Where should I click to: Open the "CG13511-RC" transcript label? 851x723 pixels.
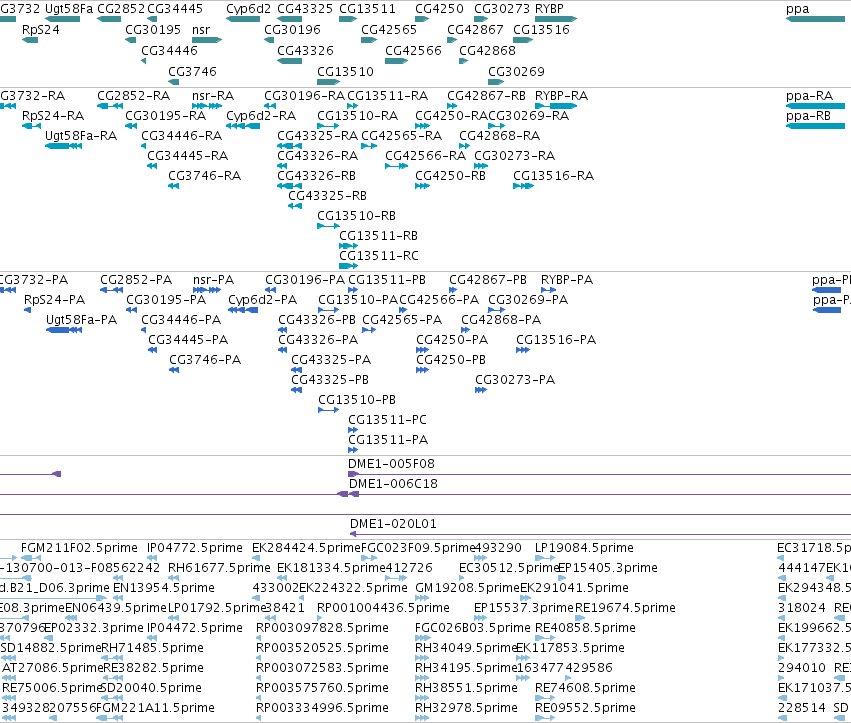click(x=379, y=256)
